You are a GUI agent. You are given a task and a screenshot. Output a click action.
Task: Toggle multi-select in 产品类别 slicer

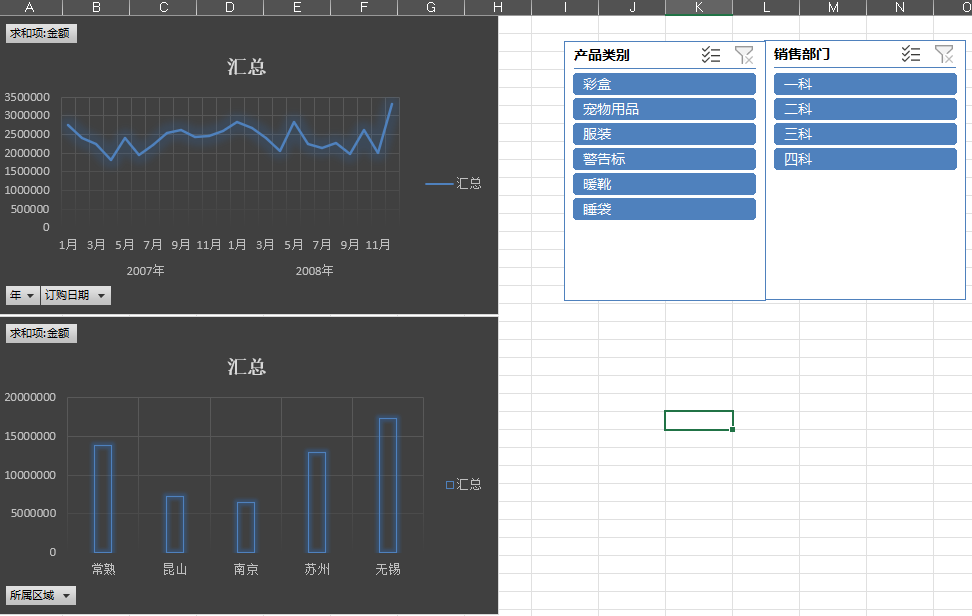(710, 55)
